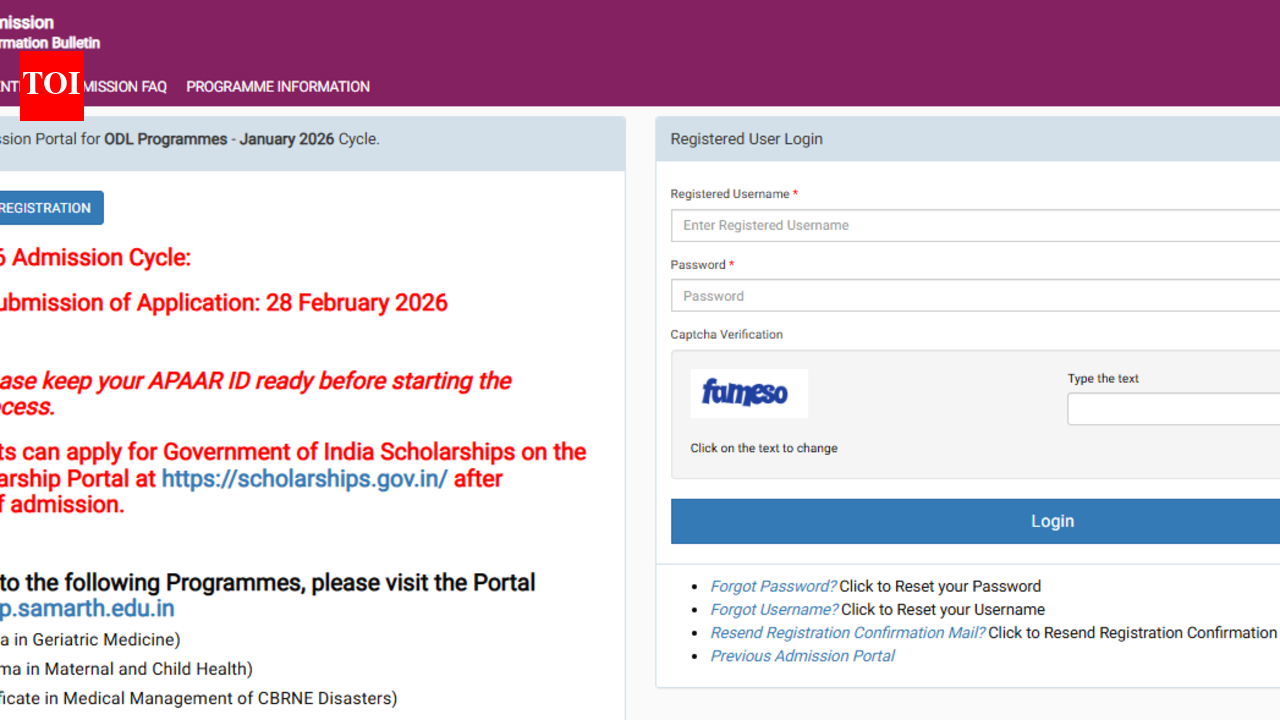
Task: Click the red required asterisk beside Password
Action: pos(729,264)
